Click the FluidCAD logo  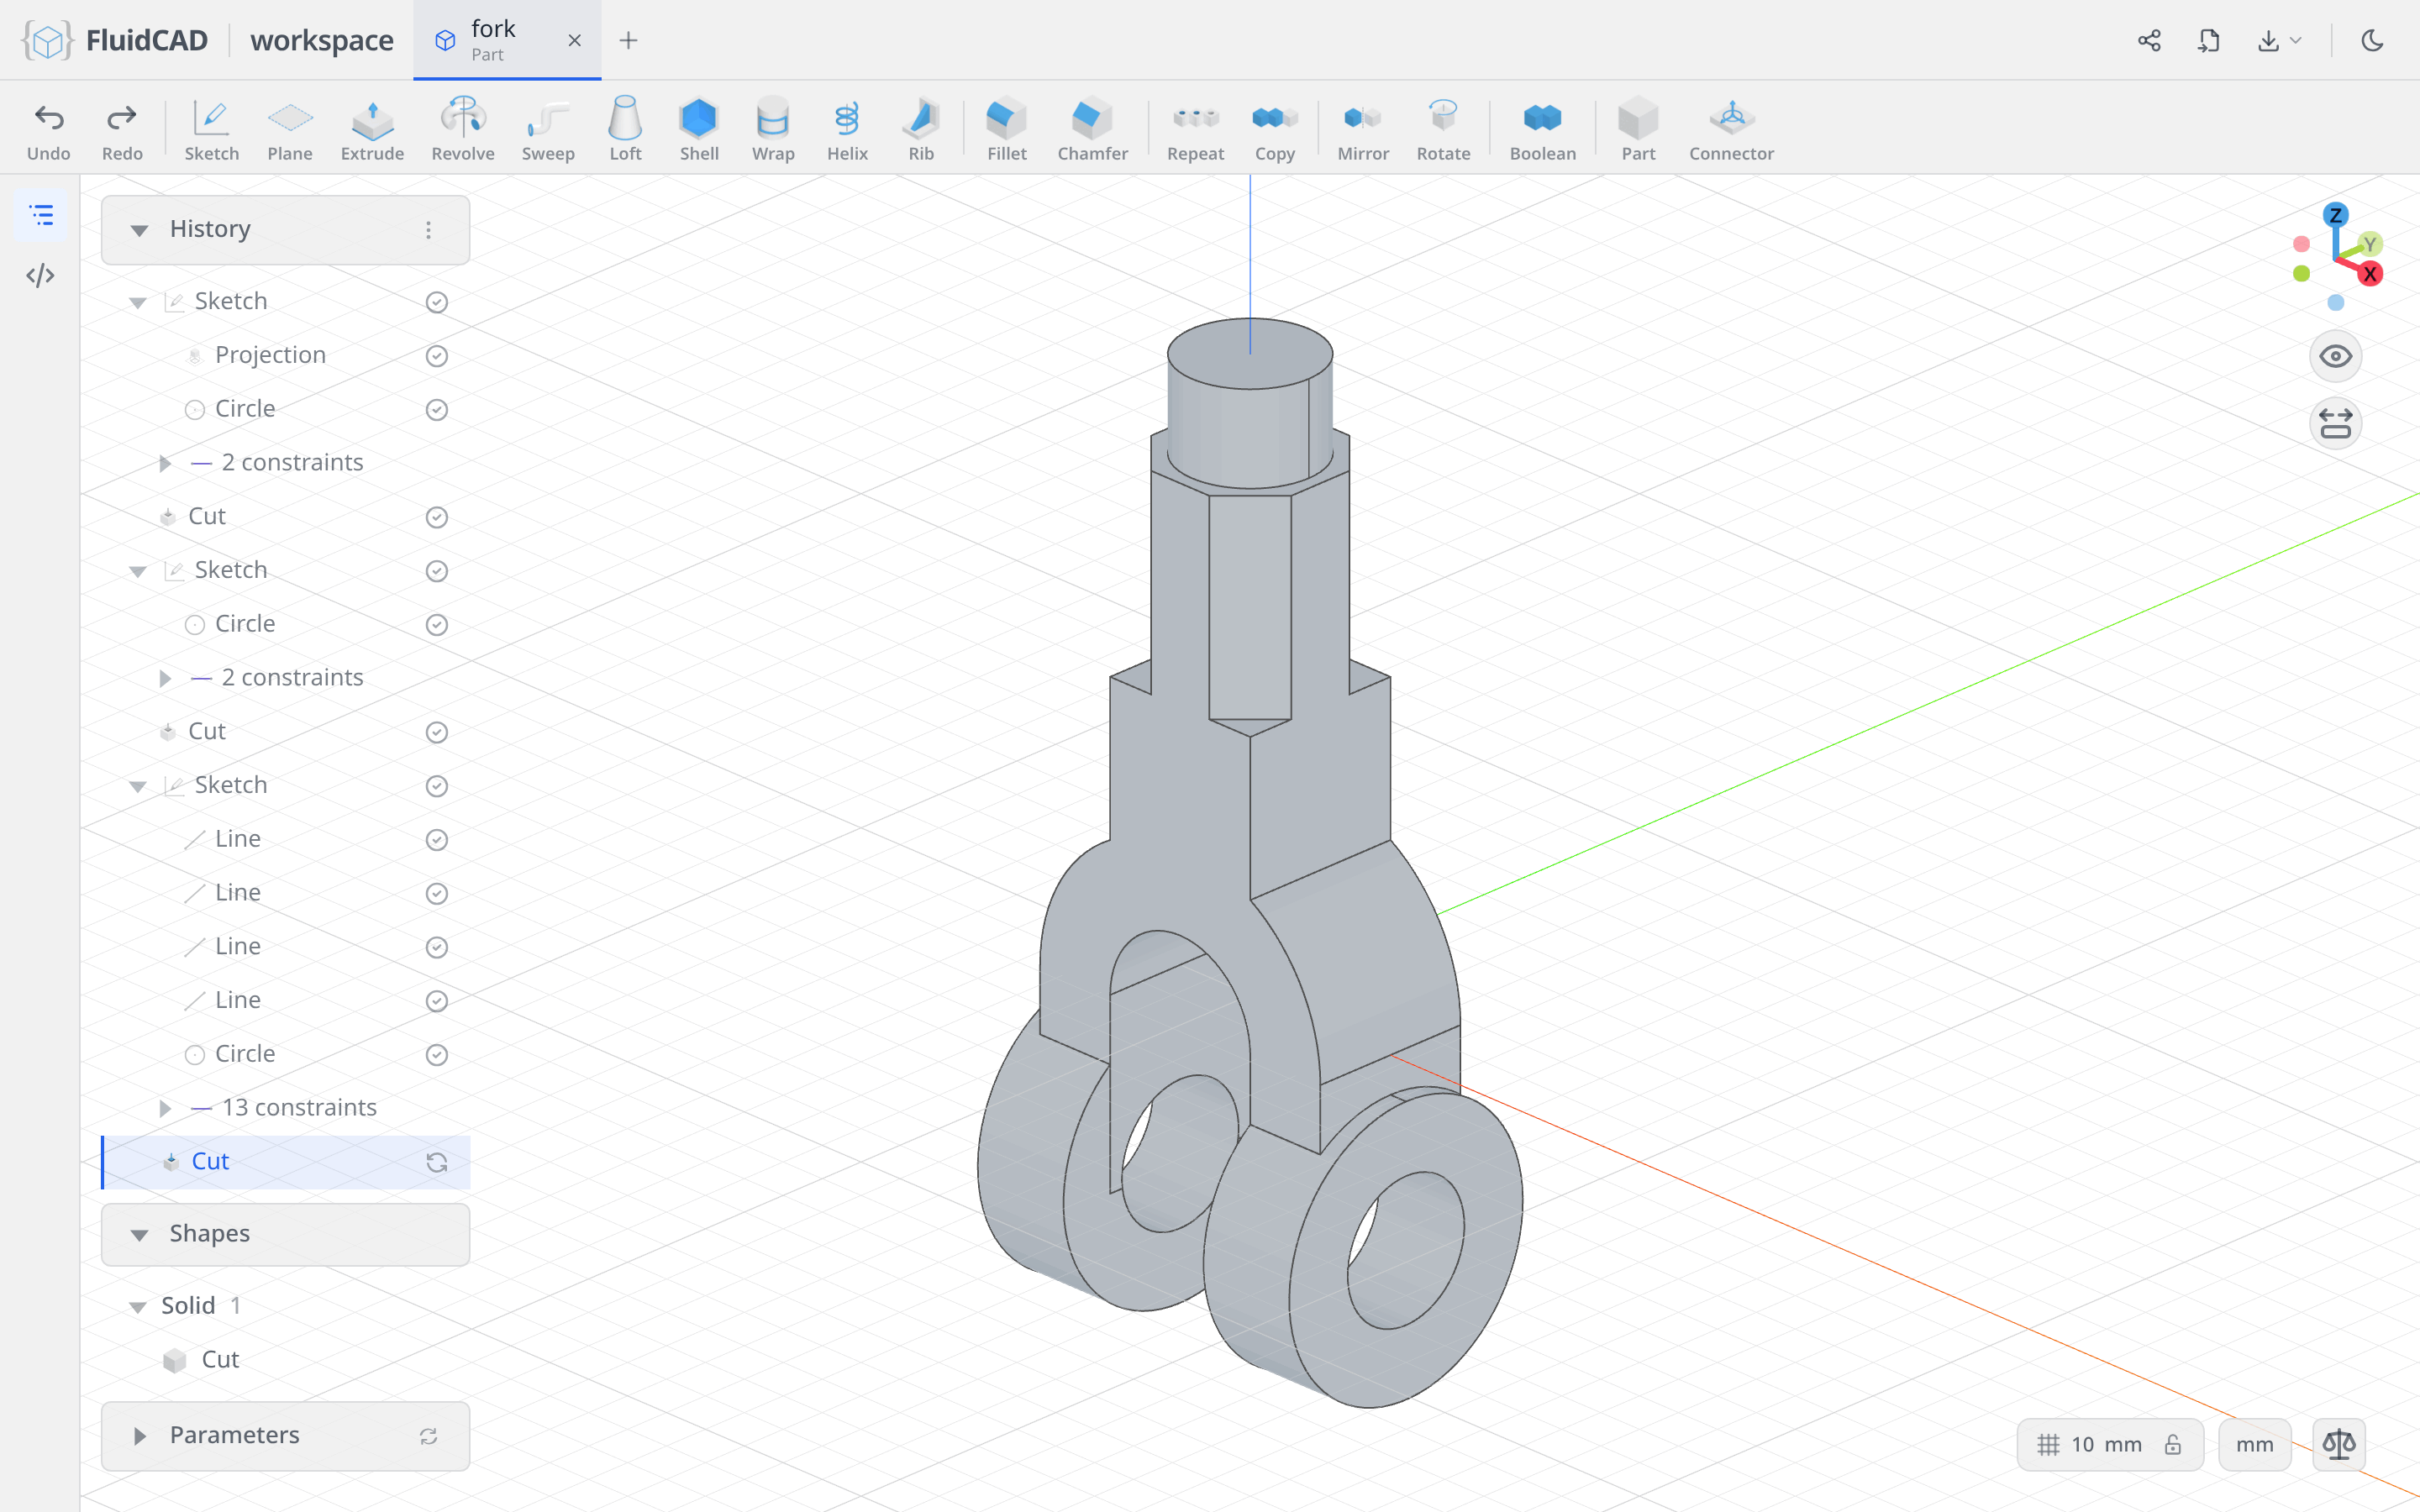[115, 40]
